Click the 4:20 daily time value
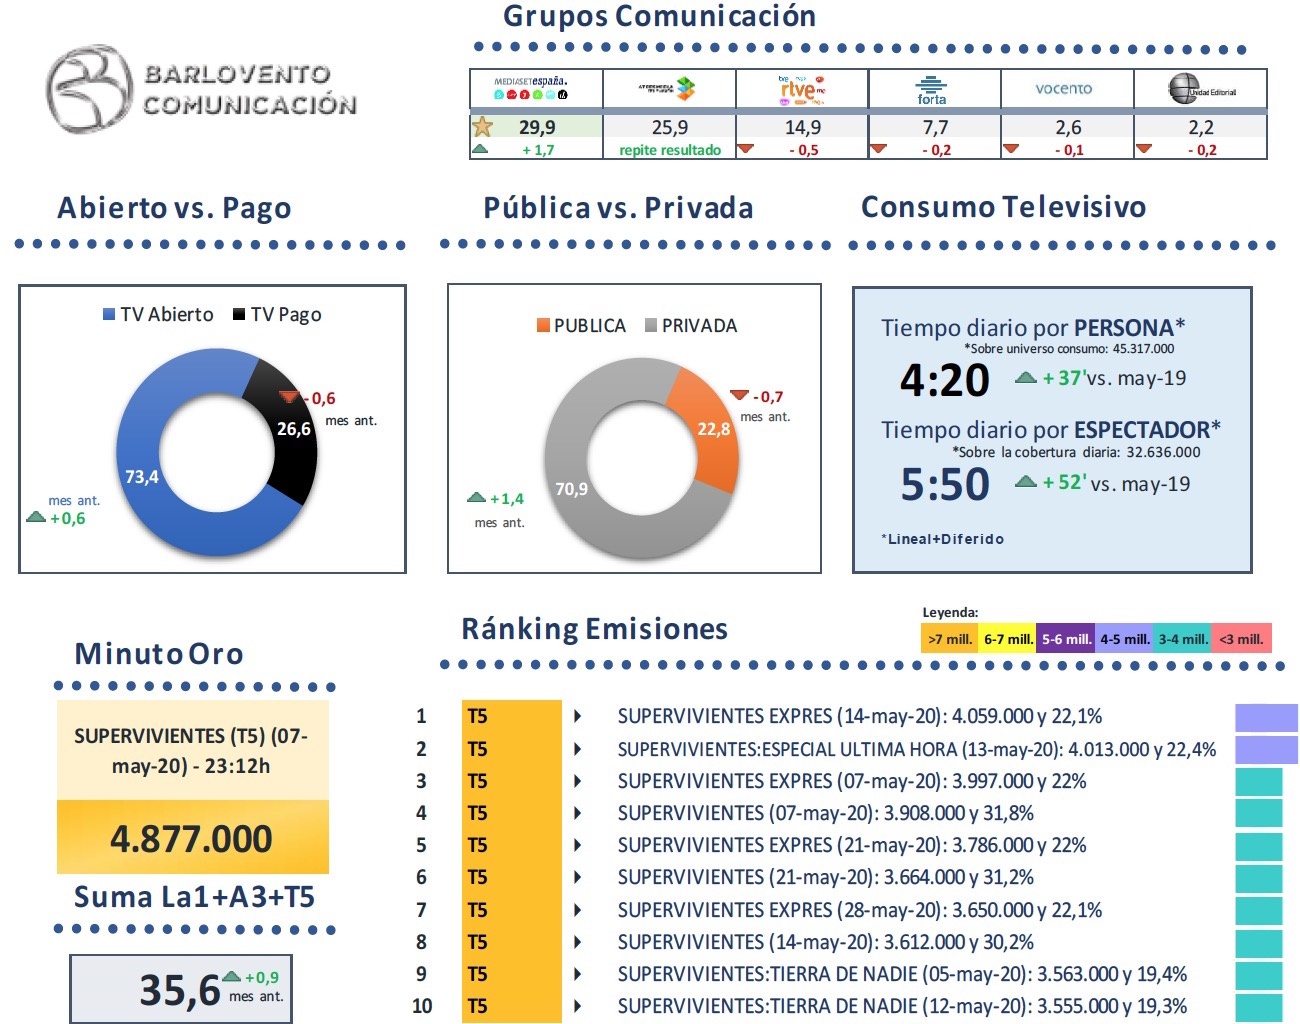This screenshot has height=1024, width=1300. click(945, 380)
